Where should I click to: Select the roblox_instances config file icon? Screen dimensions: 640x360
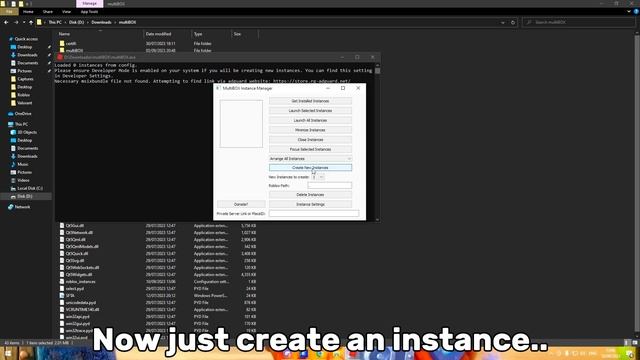[x=62, y=282]
